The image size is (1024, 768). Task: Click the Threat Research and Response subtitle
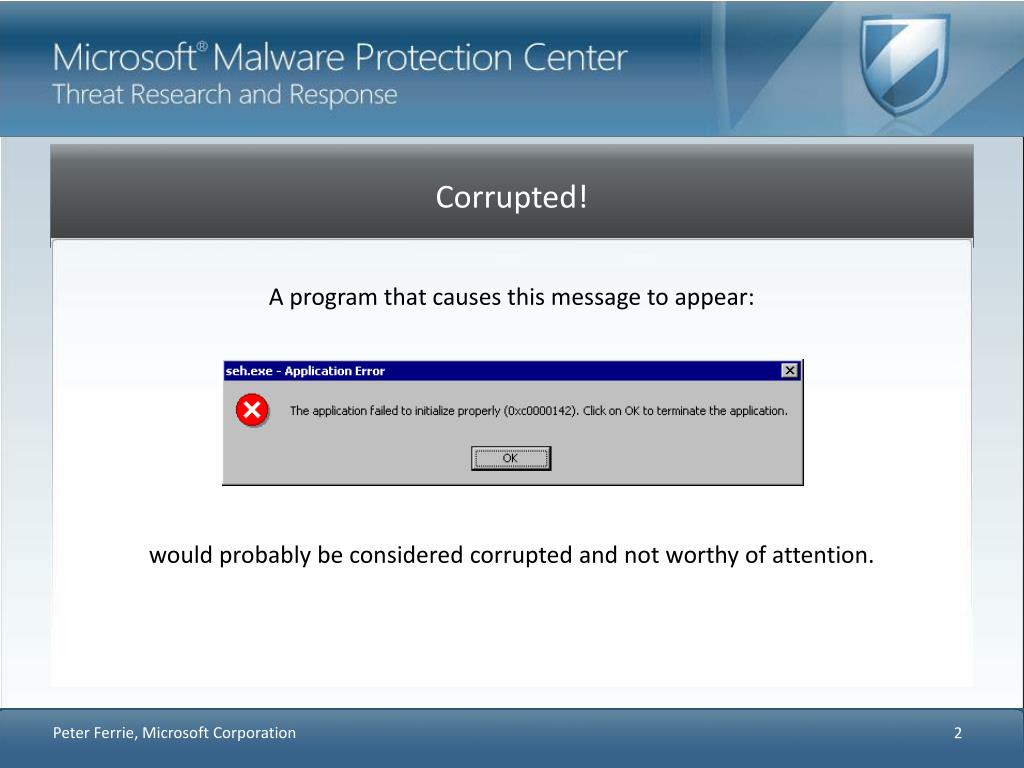click(x=225, y=95)
